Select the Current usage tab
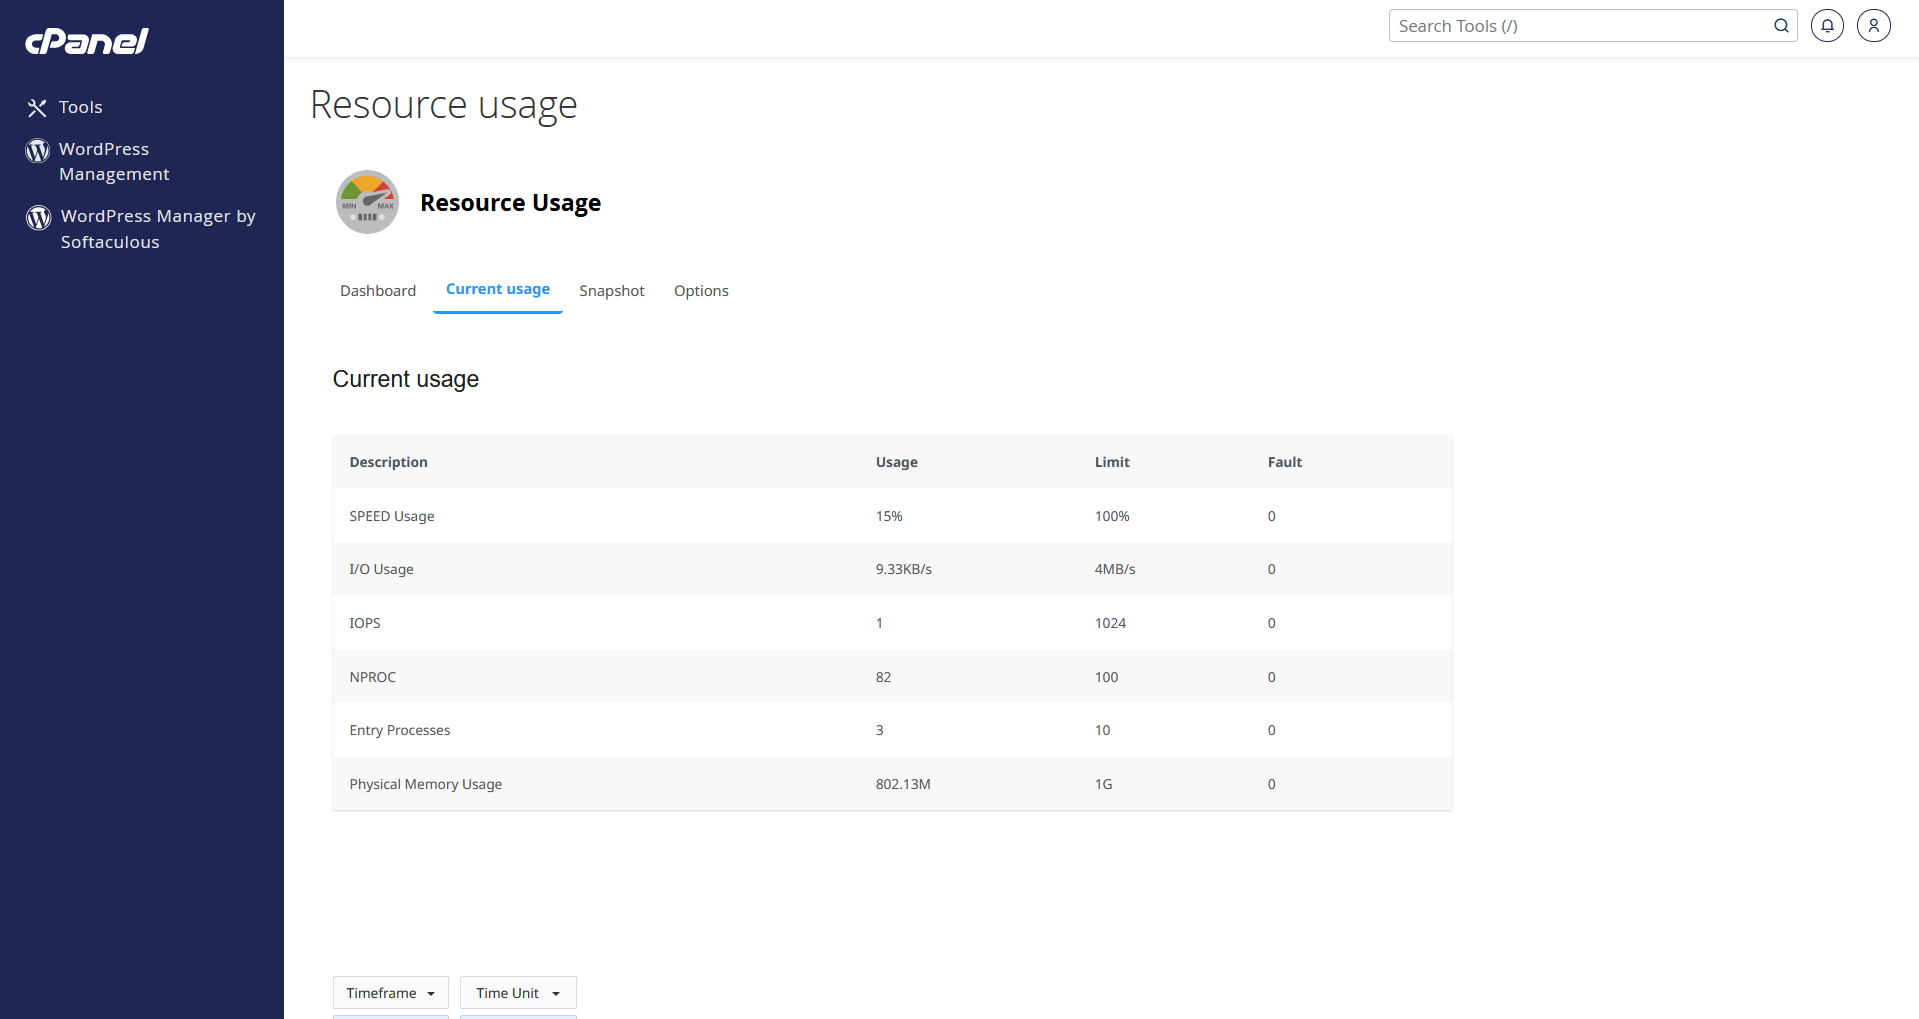 [498, 289]
